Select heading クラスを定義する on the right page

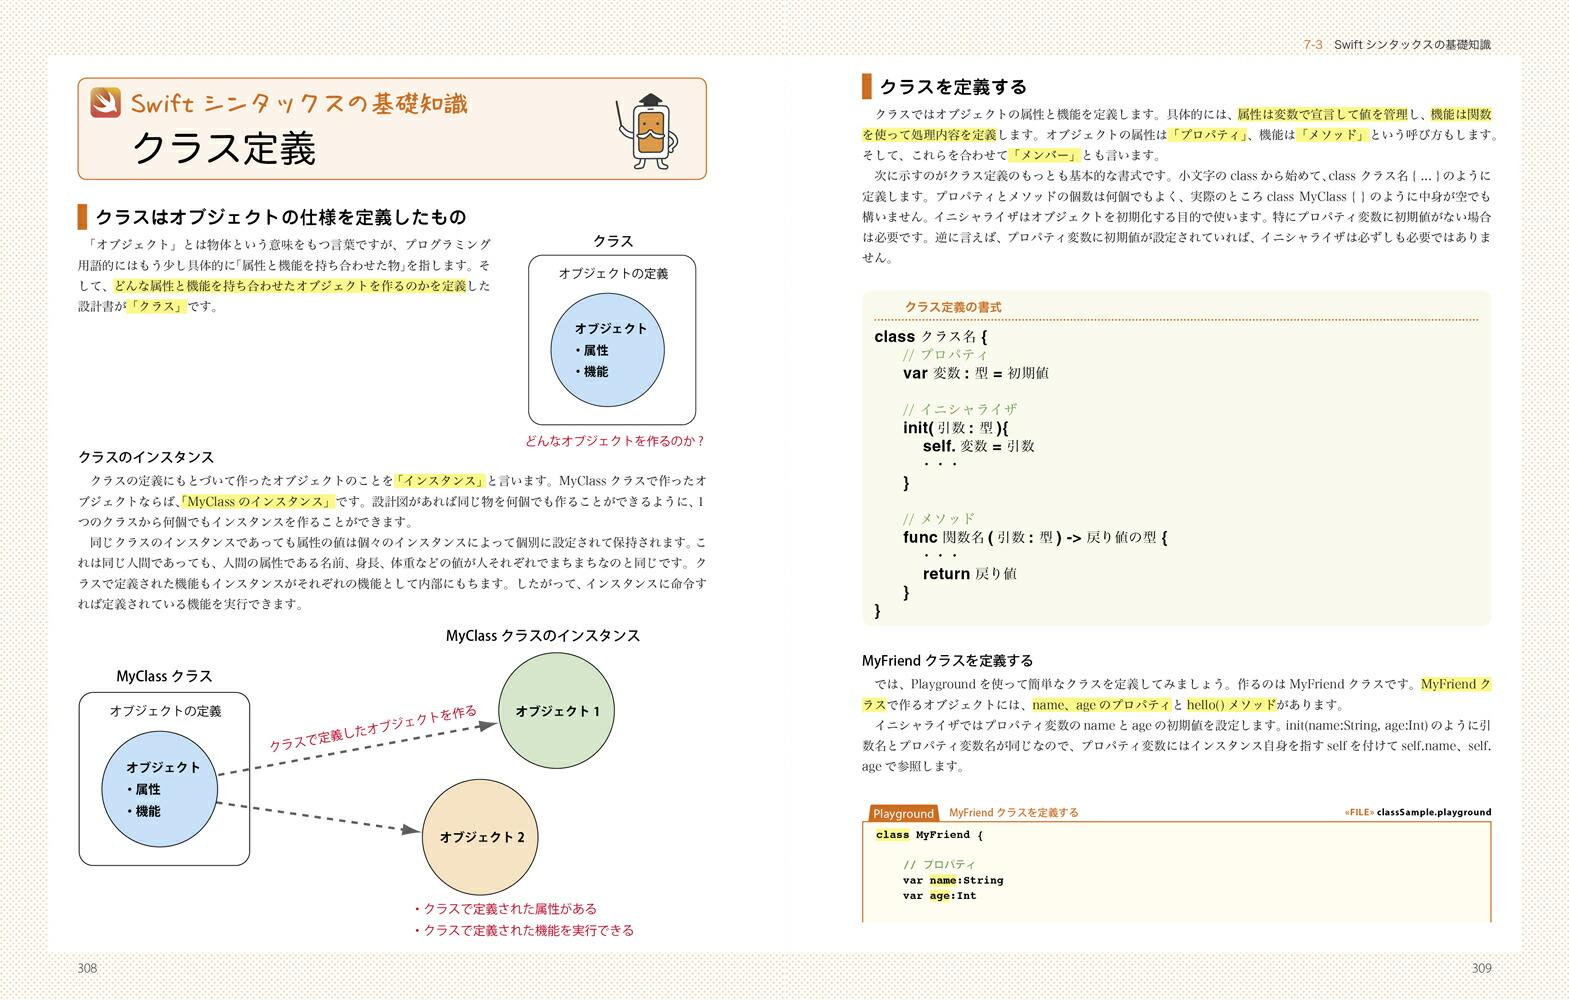(953, 87)
